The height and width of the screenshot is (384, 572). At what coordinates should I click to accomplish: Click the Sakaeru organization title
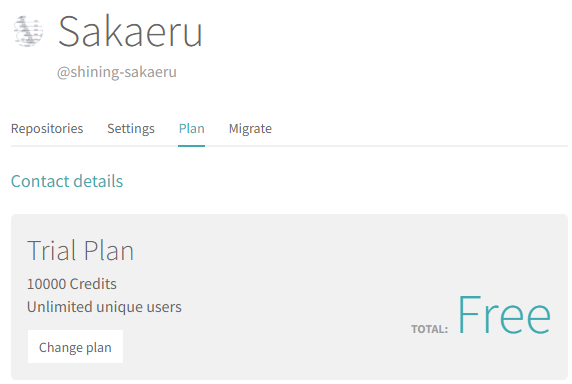pyautogui.click(x=130, y=32)
